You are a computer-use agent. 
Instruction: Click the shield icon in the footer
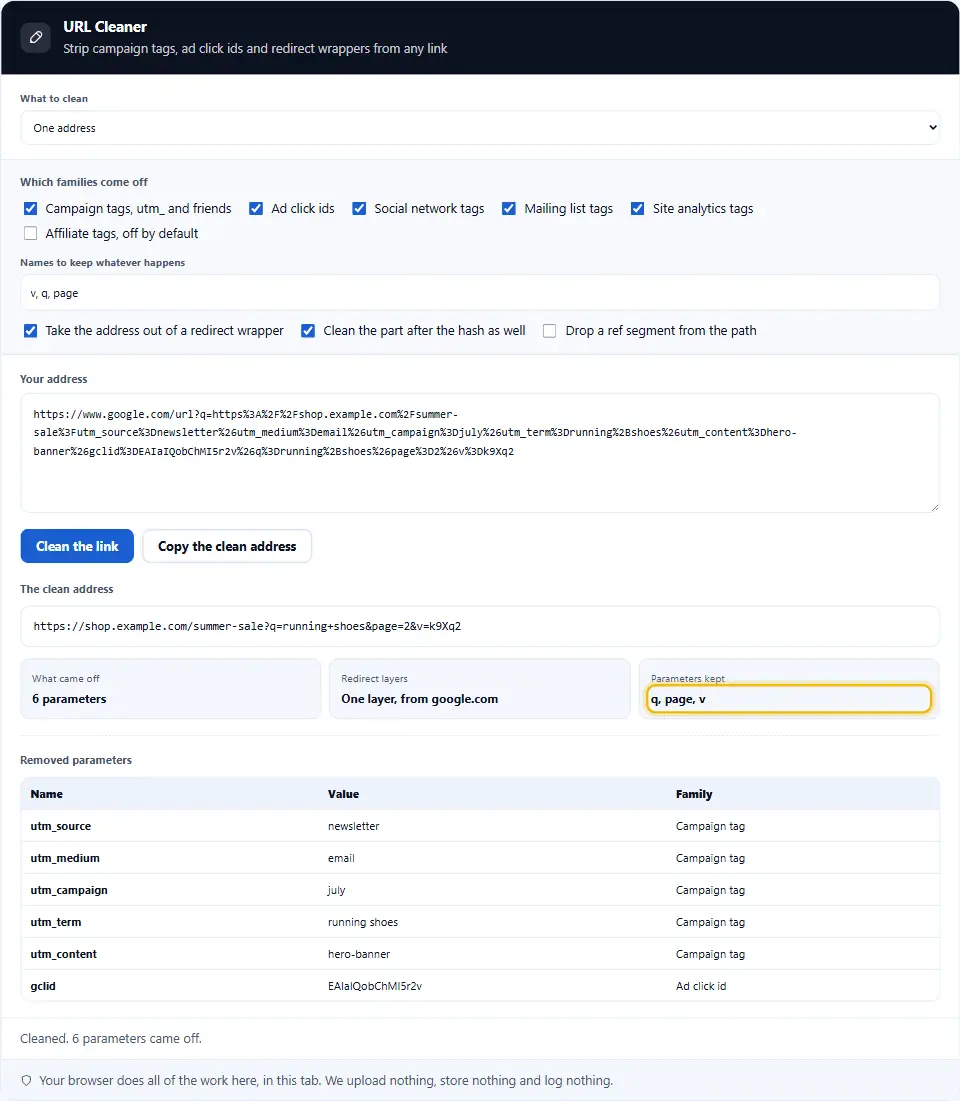(x=27, y=1080)
